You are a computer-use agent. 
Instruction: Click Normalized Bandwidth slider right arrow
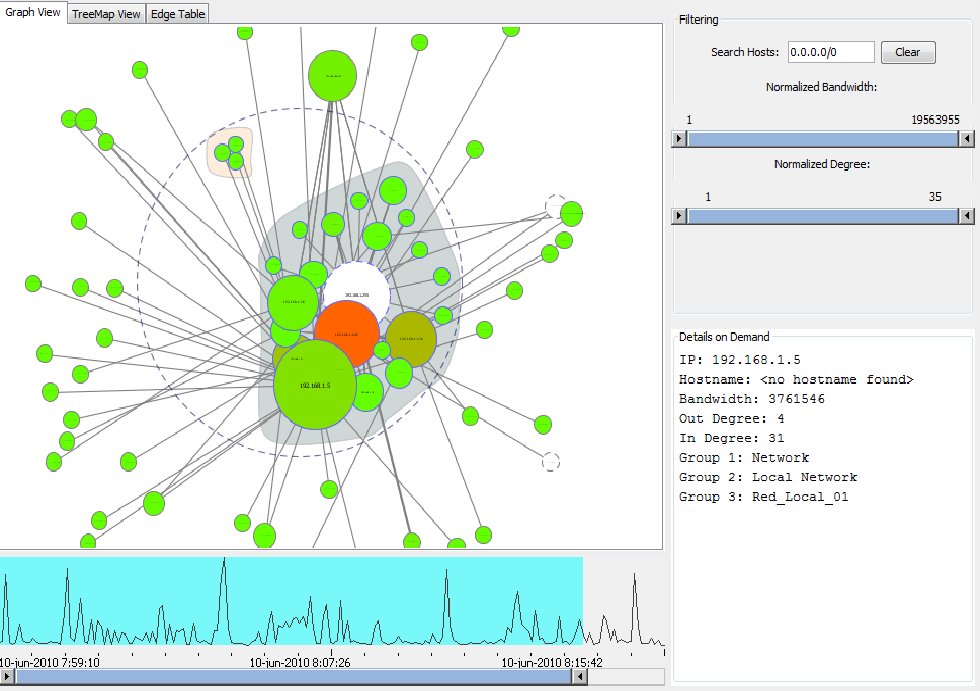[966, 139]
